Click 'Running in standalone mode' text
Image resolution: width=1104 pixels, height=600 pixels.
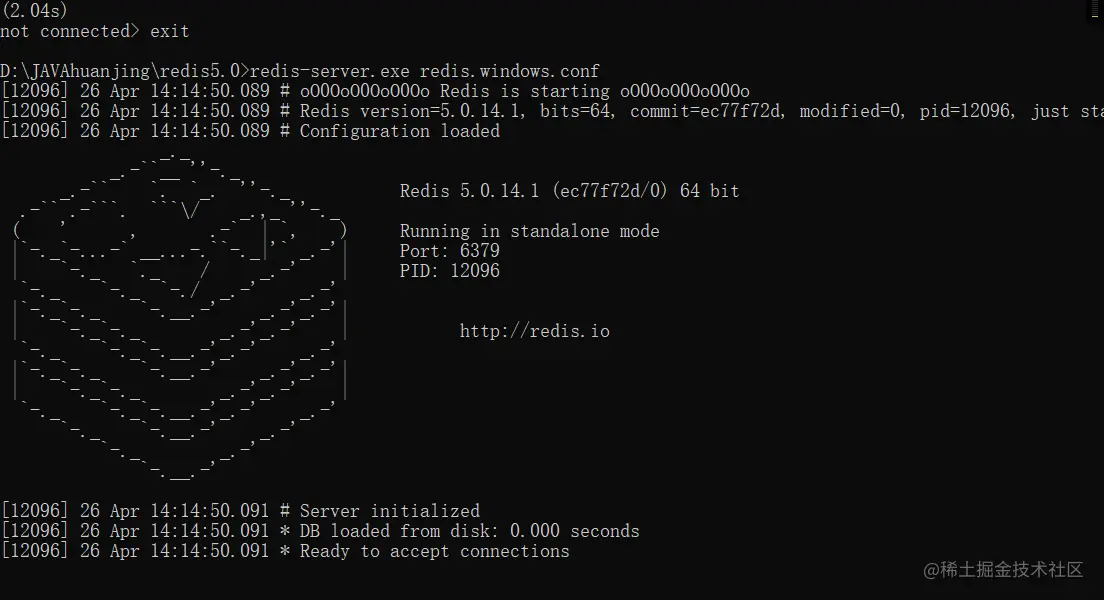(529, 231)
